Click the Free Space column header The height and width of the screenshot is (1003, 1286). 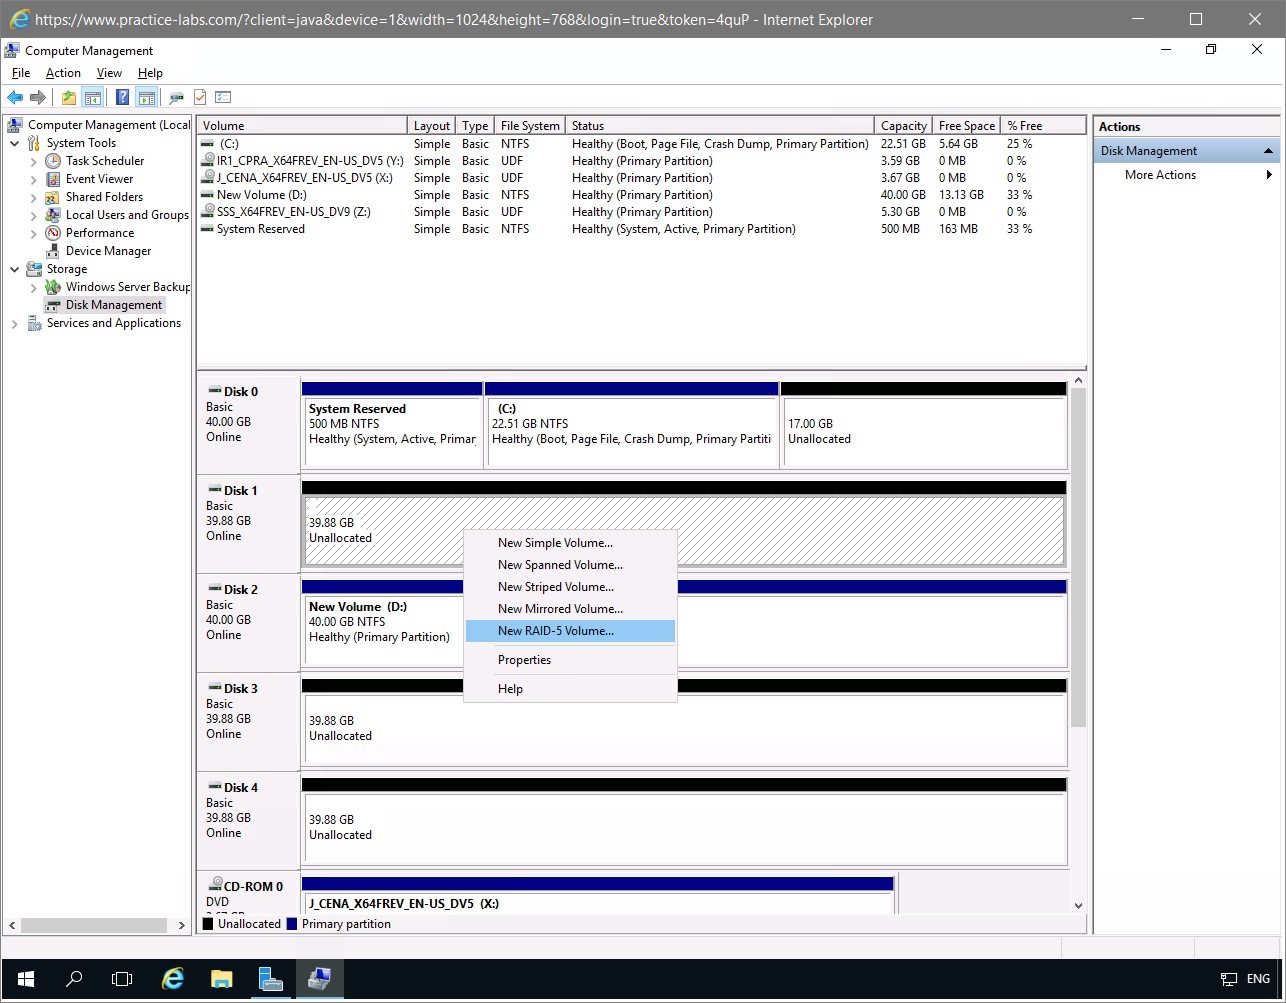click(x=966, y=126)
